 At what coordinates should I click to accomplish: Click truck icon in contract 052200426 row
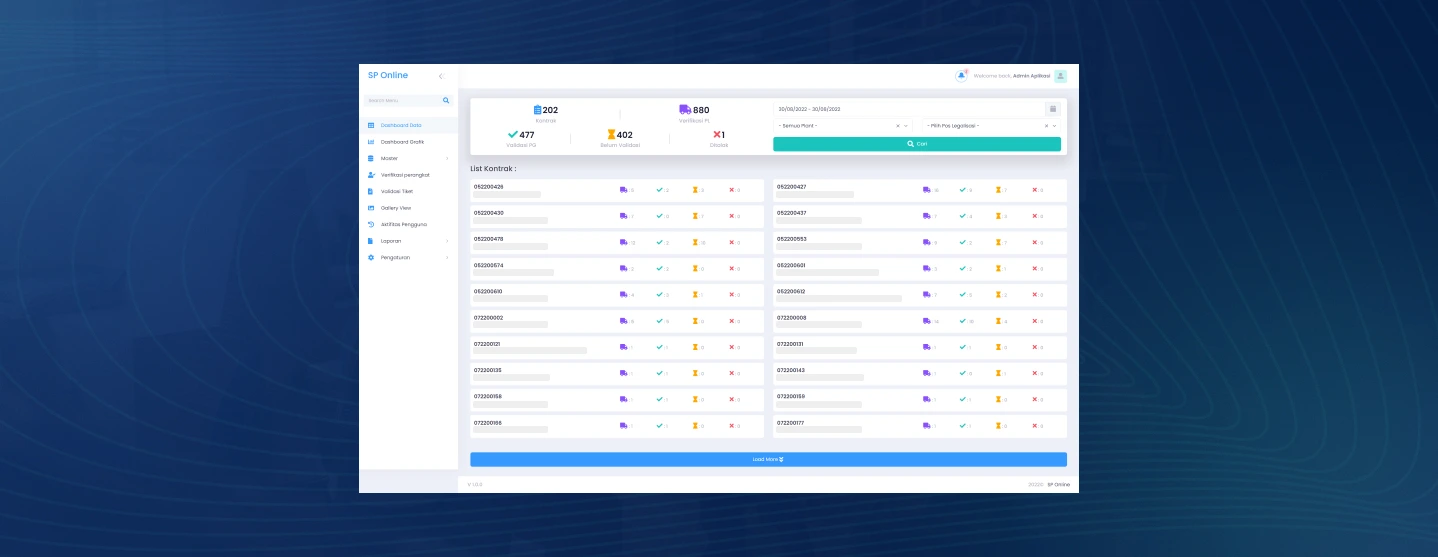coord(624,190)
